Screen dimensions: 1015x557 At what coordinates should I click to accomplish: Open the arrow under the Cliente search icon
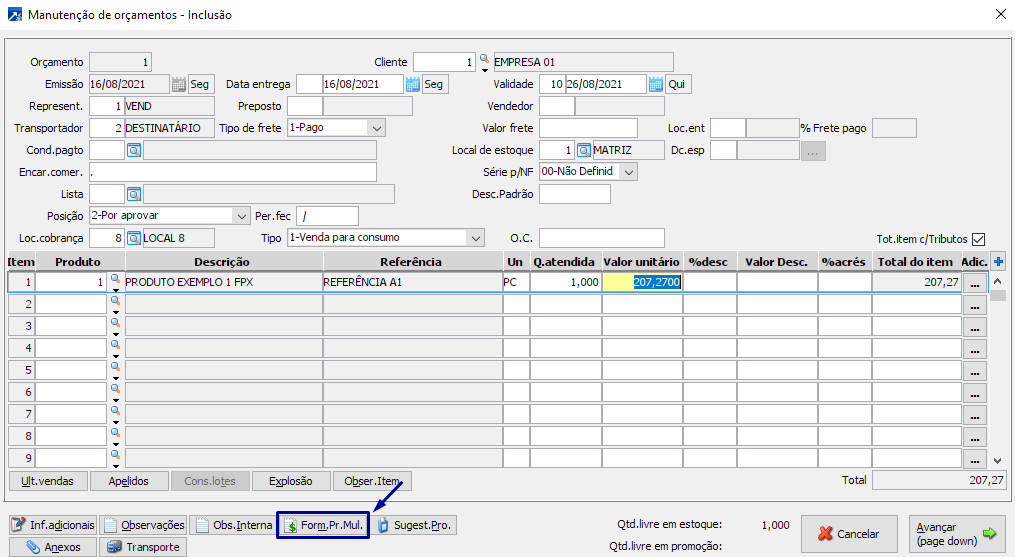tap(484, 69)
